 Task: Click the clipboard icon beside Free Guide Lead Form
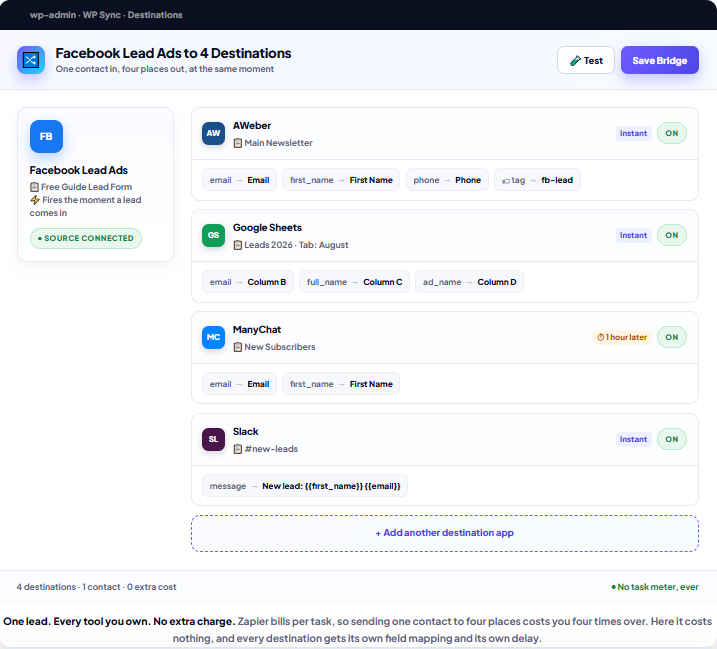[x=34, y=187]
